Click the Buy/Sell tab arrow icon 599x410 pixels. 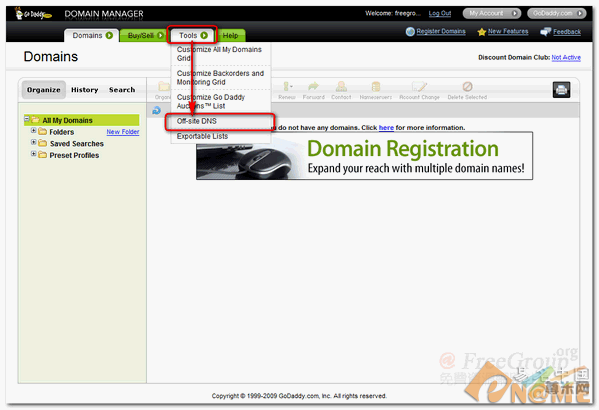(160, 35)
